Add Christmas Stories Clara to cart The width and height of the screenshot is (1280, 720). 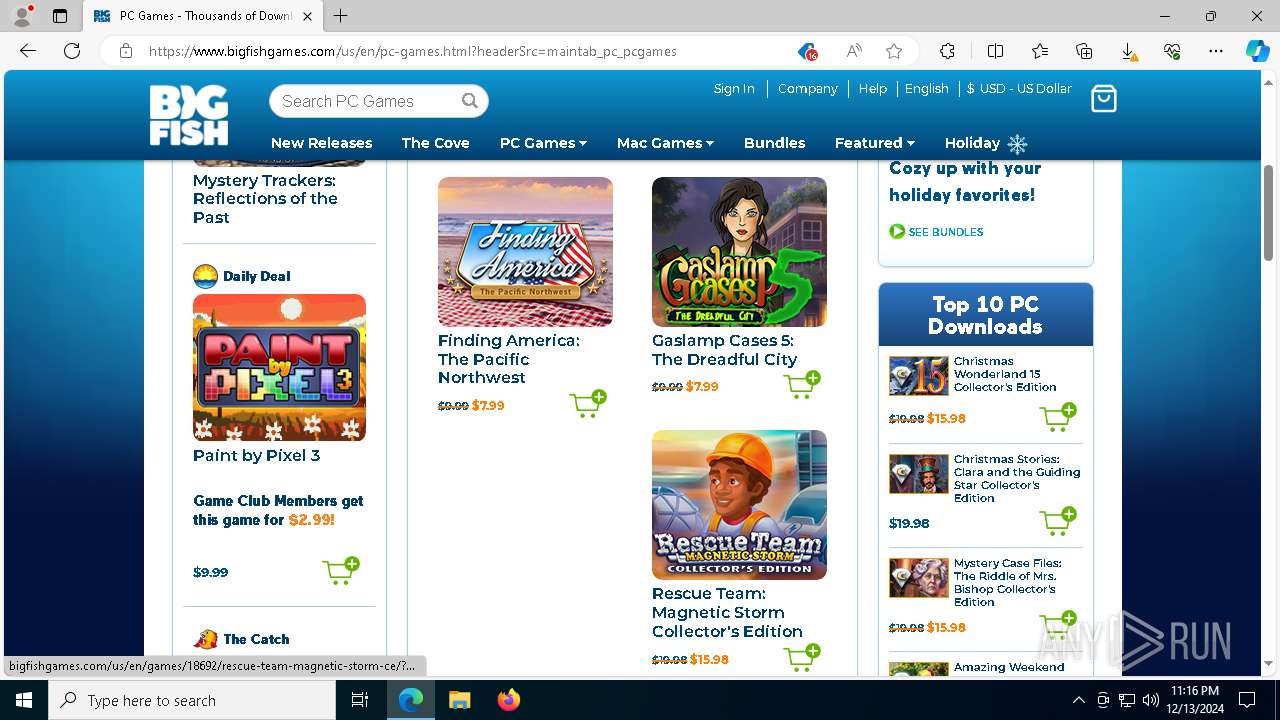tap(1058, 521)
